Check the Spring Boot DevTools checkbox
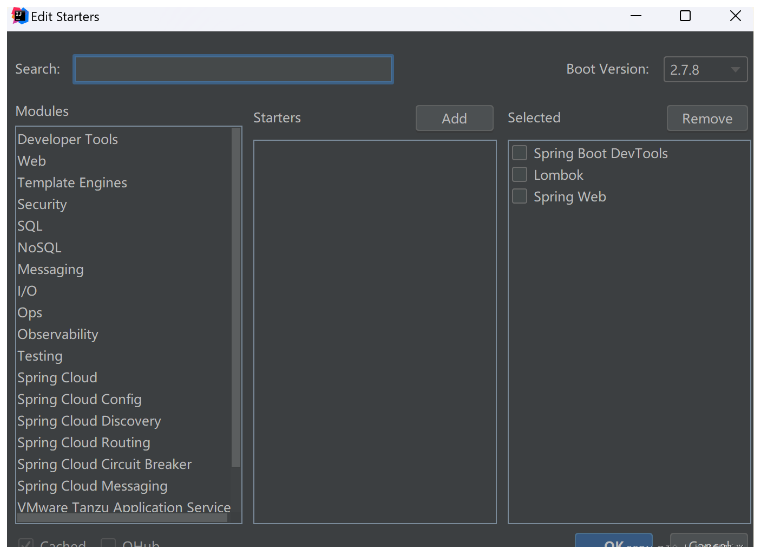Screen dimensions: 757x547 click(519, 153)
